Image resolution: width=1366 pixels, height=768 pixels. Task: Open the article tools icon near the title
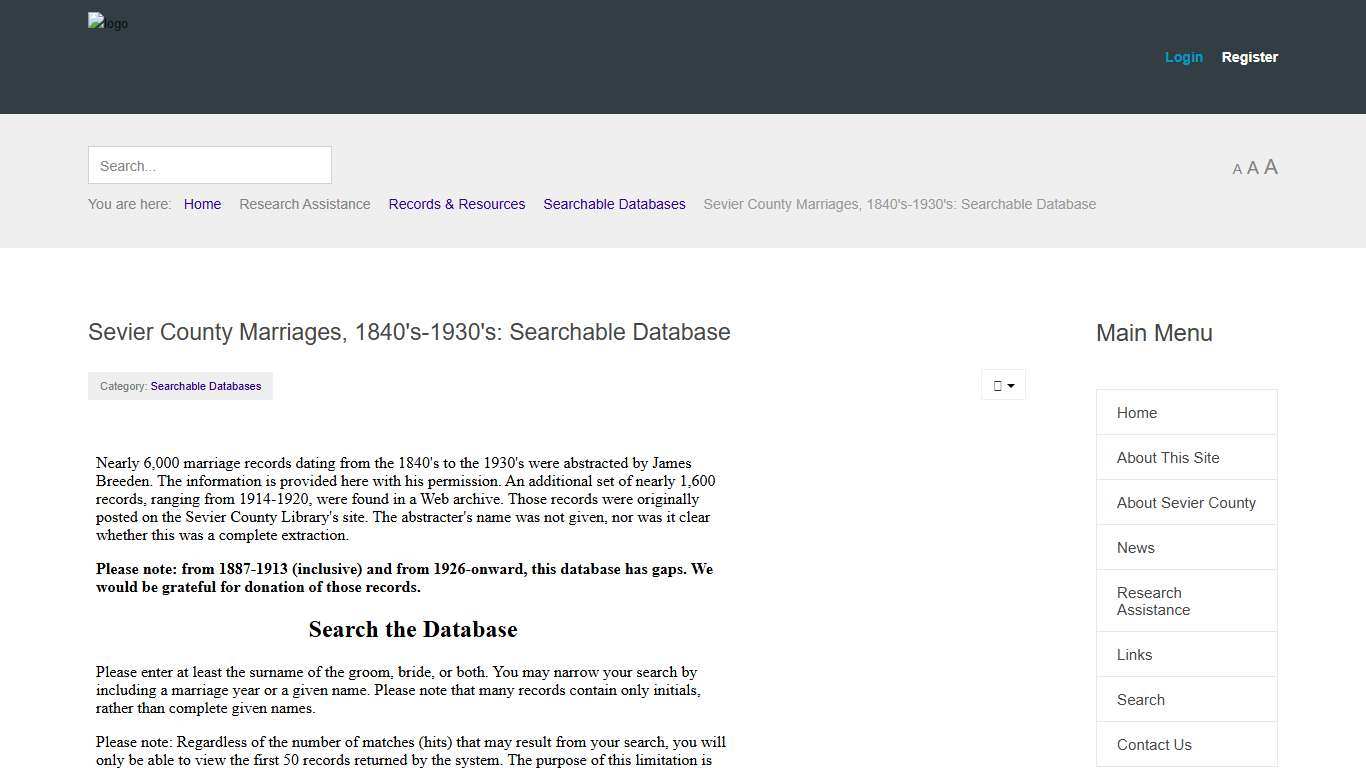997,384
